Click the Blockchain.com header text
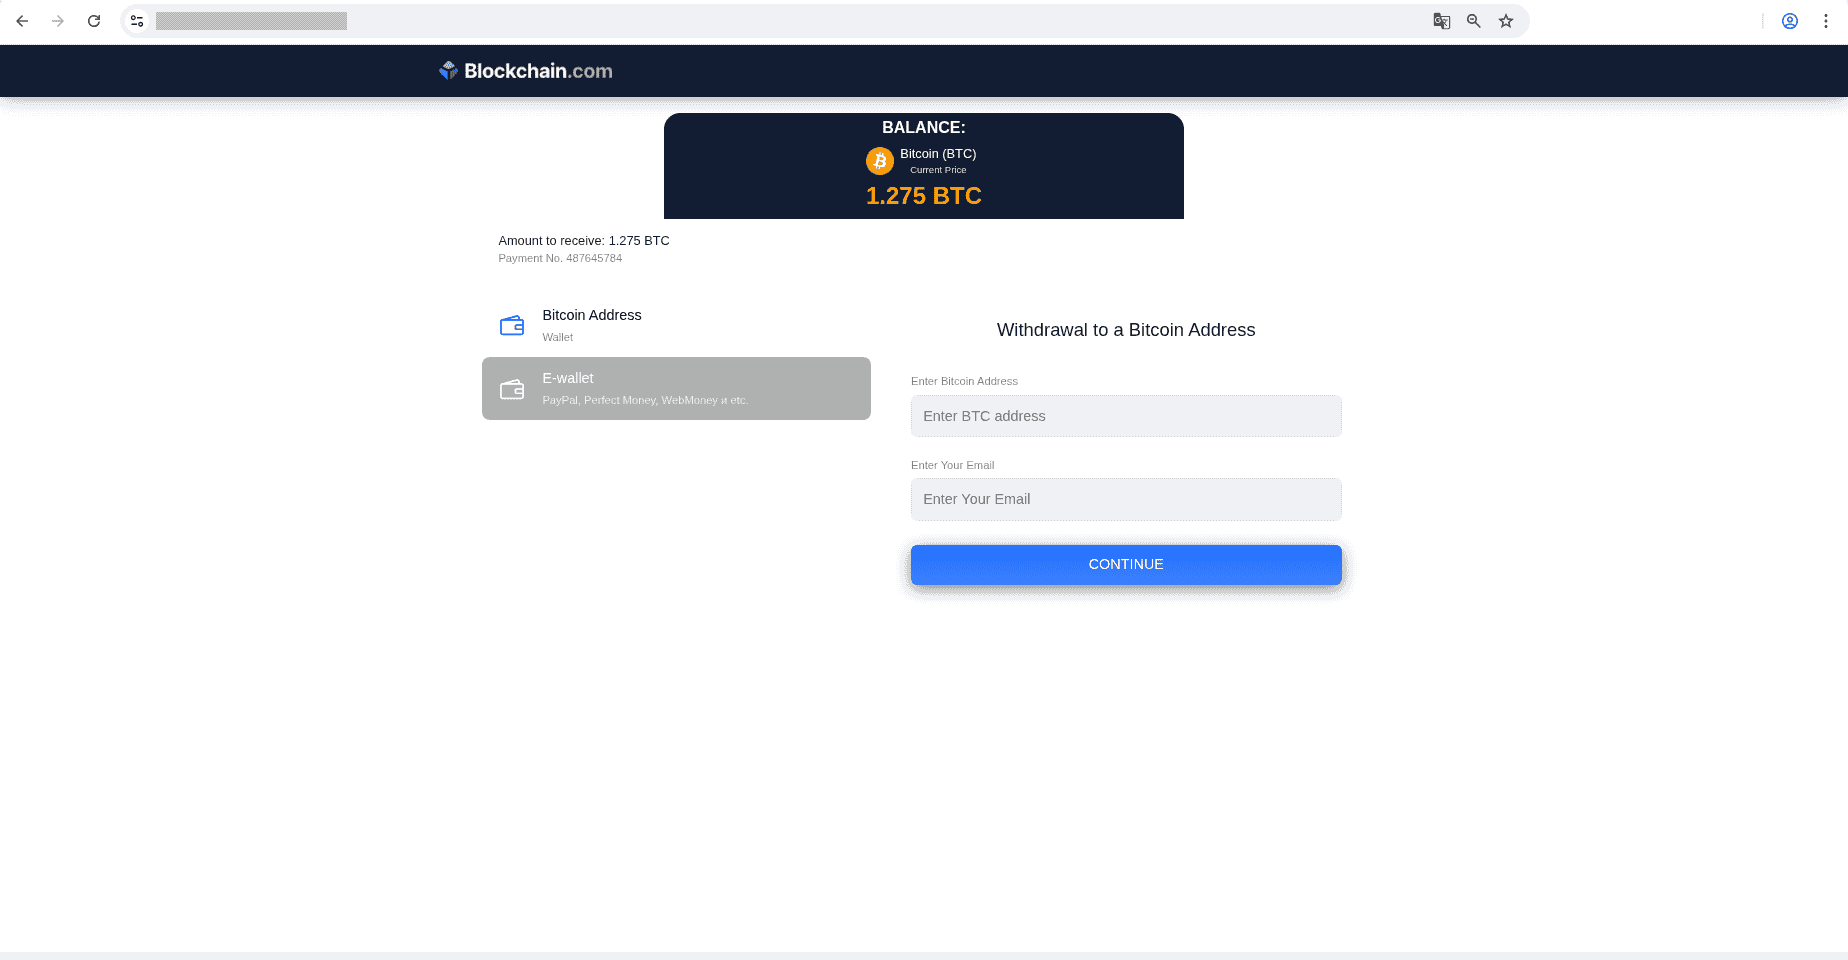 [538, 71]
